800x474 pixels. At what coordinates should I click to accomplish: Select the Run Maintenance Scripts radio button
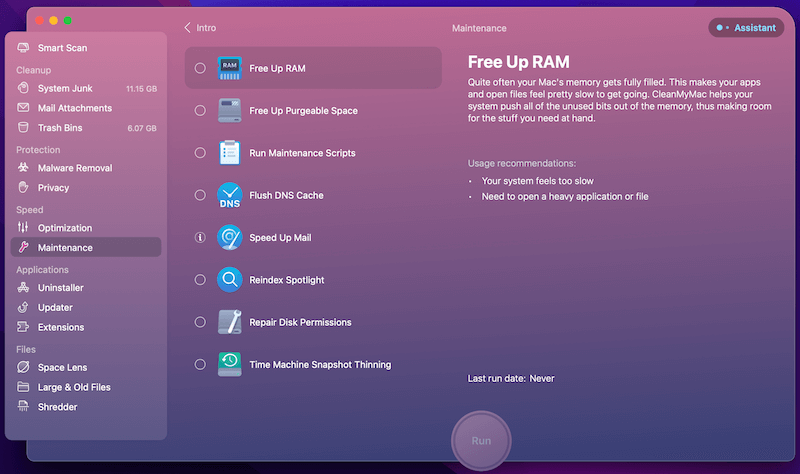coord(200,153)
